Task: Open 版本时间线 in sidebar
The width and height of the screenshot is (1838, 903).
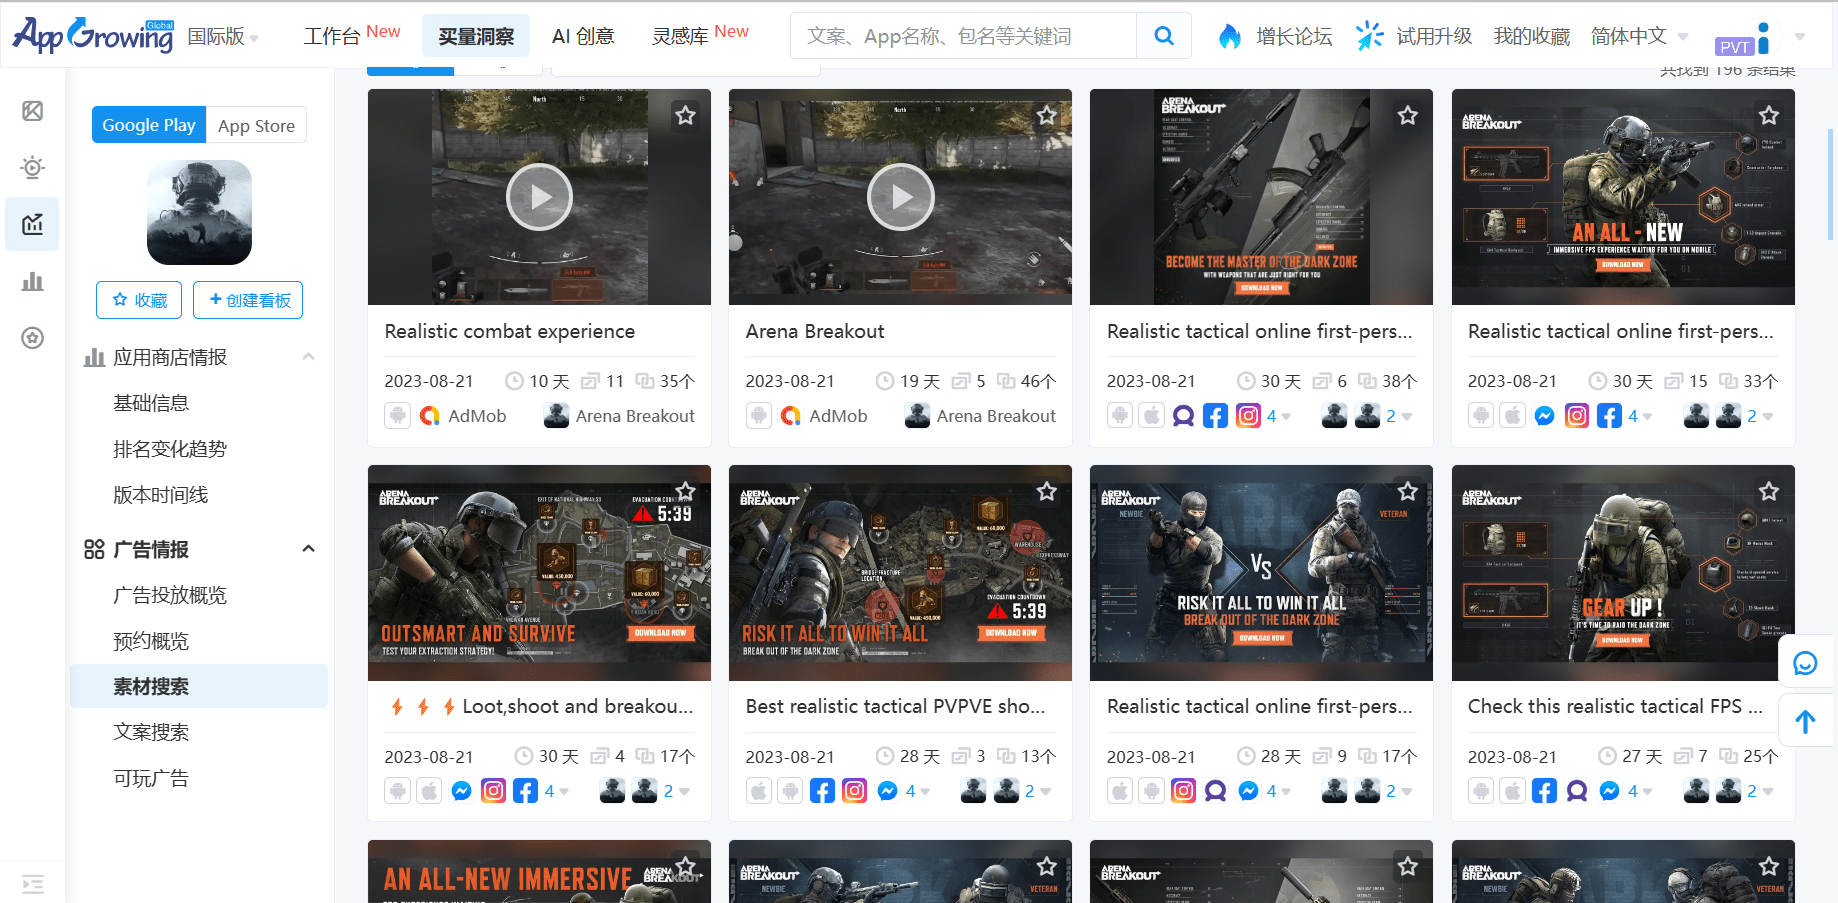Action: coord(160,495)
